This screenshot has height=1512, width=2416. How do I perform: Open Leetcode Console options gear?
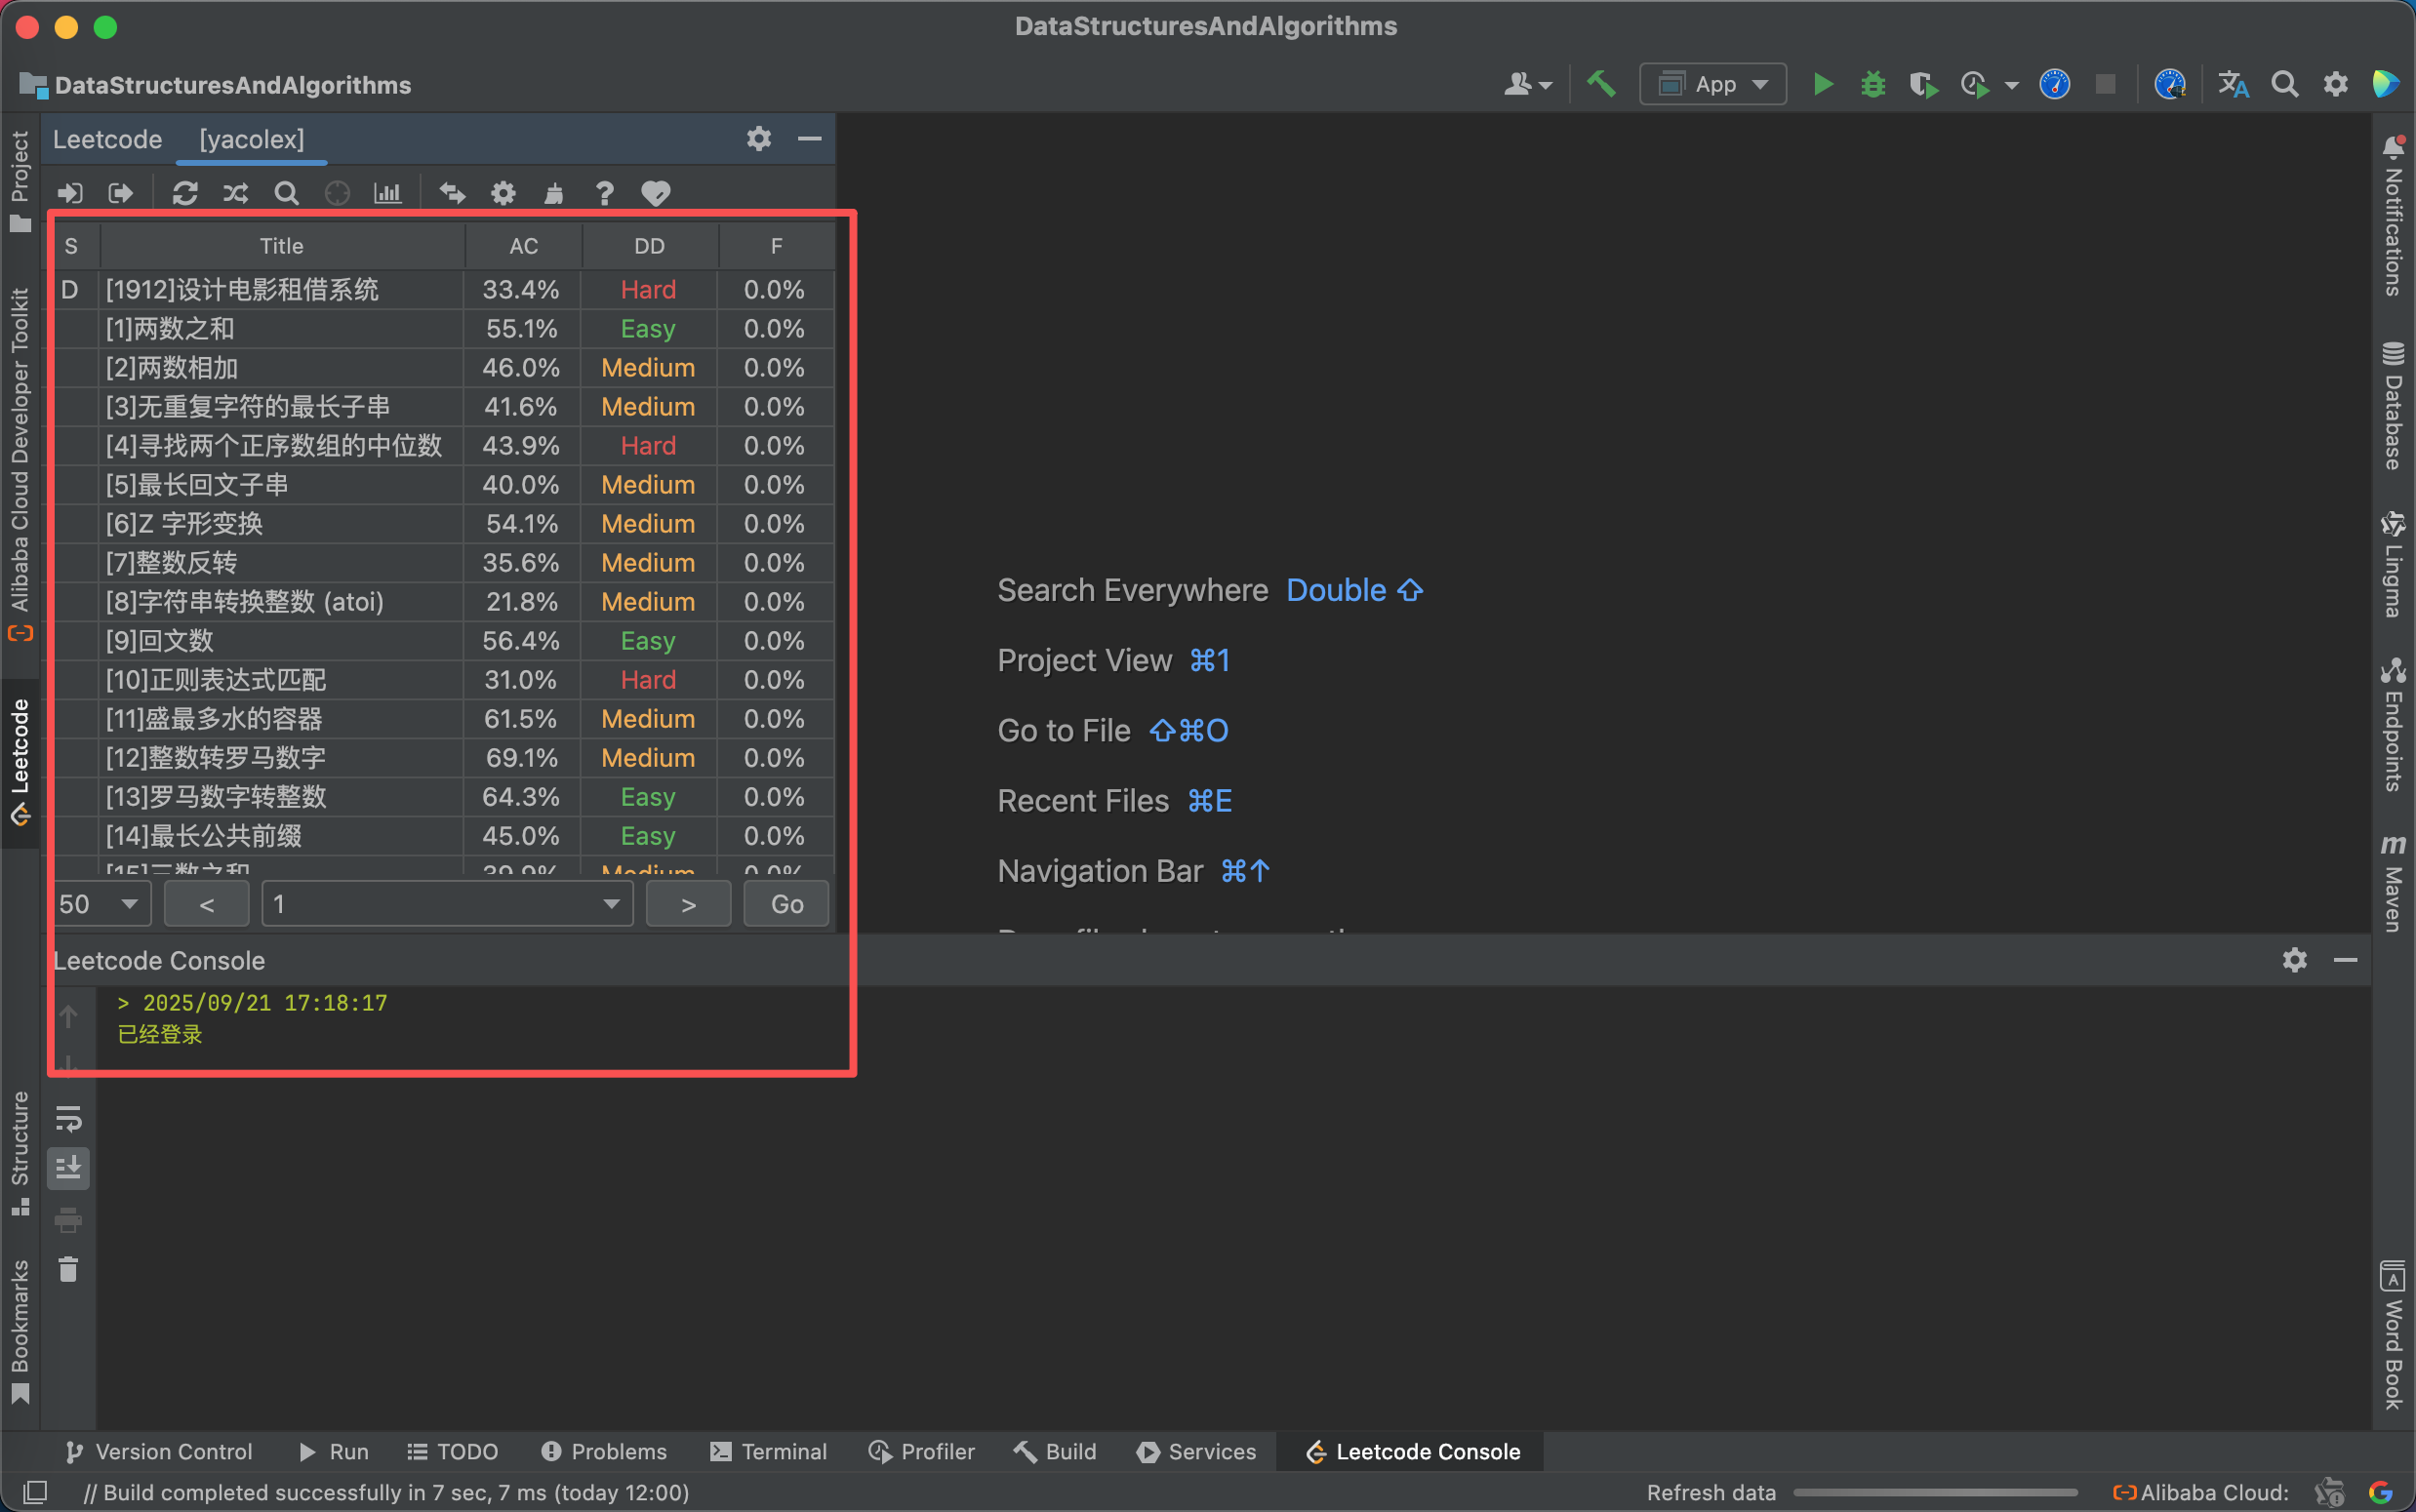[2295, 960]
